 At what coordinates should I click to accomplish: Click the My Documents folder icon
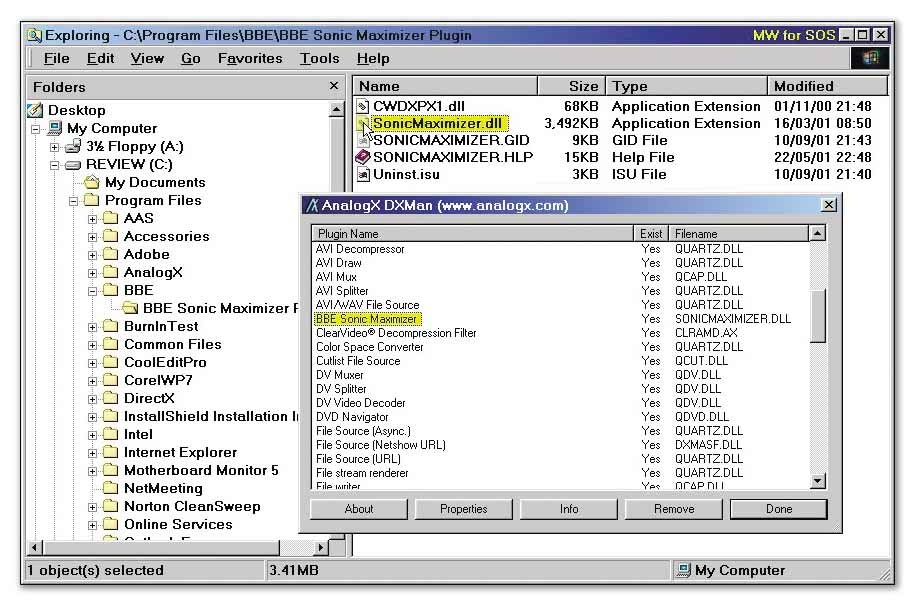click(x=92, y=182)
